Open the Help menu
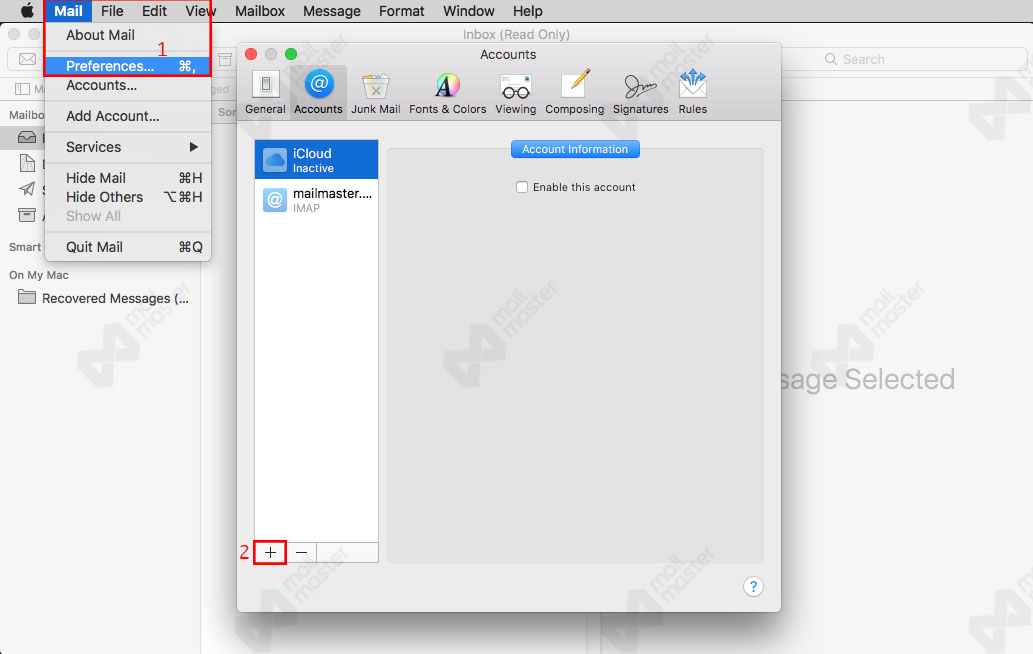 pyautogui.click(x=528, y=11)
